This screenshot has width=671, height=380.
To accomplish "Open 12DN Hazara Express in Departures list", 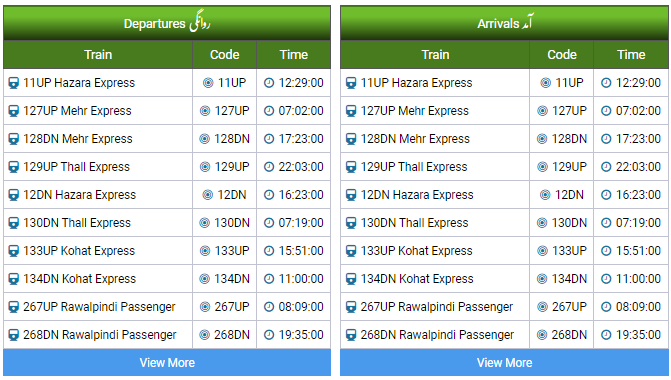I will click(x=80, y=195).
